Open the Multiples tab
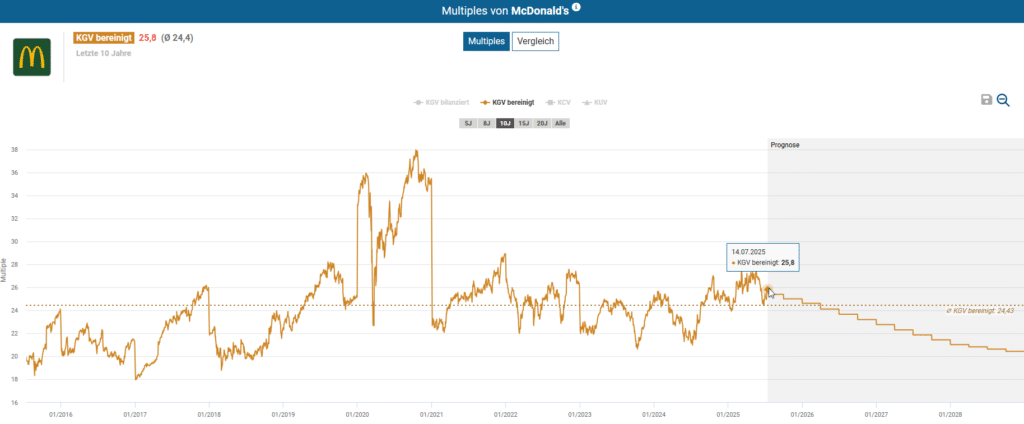This screenshot has width=1024, height=424. coord(486,41)
